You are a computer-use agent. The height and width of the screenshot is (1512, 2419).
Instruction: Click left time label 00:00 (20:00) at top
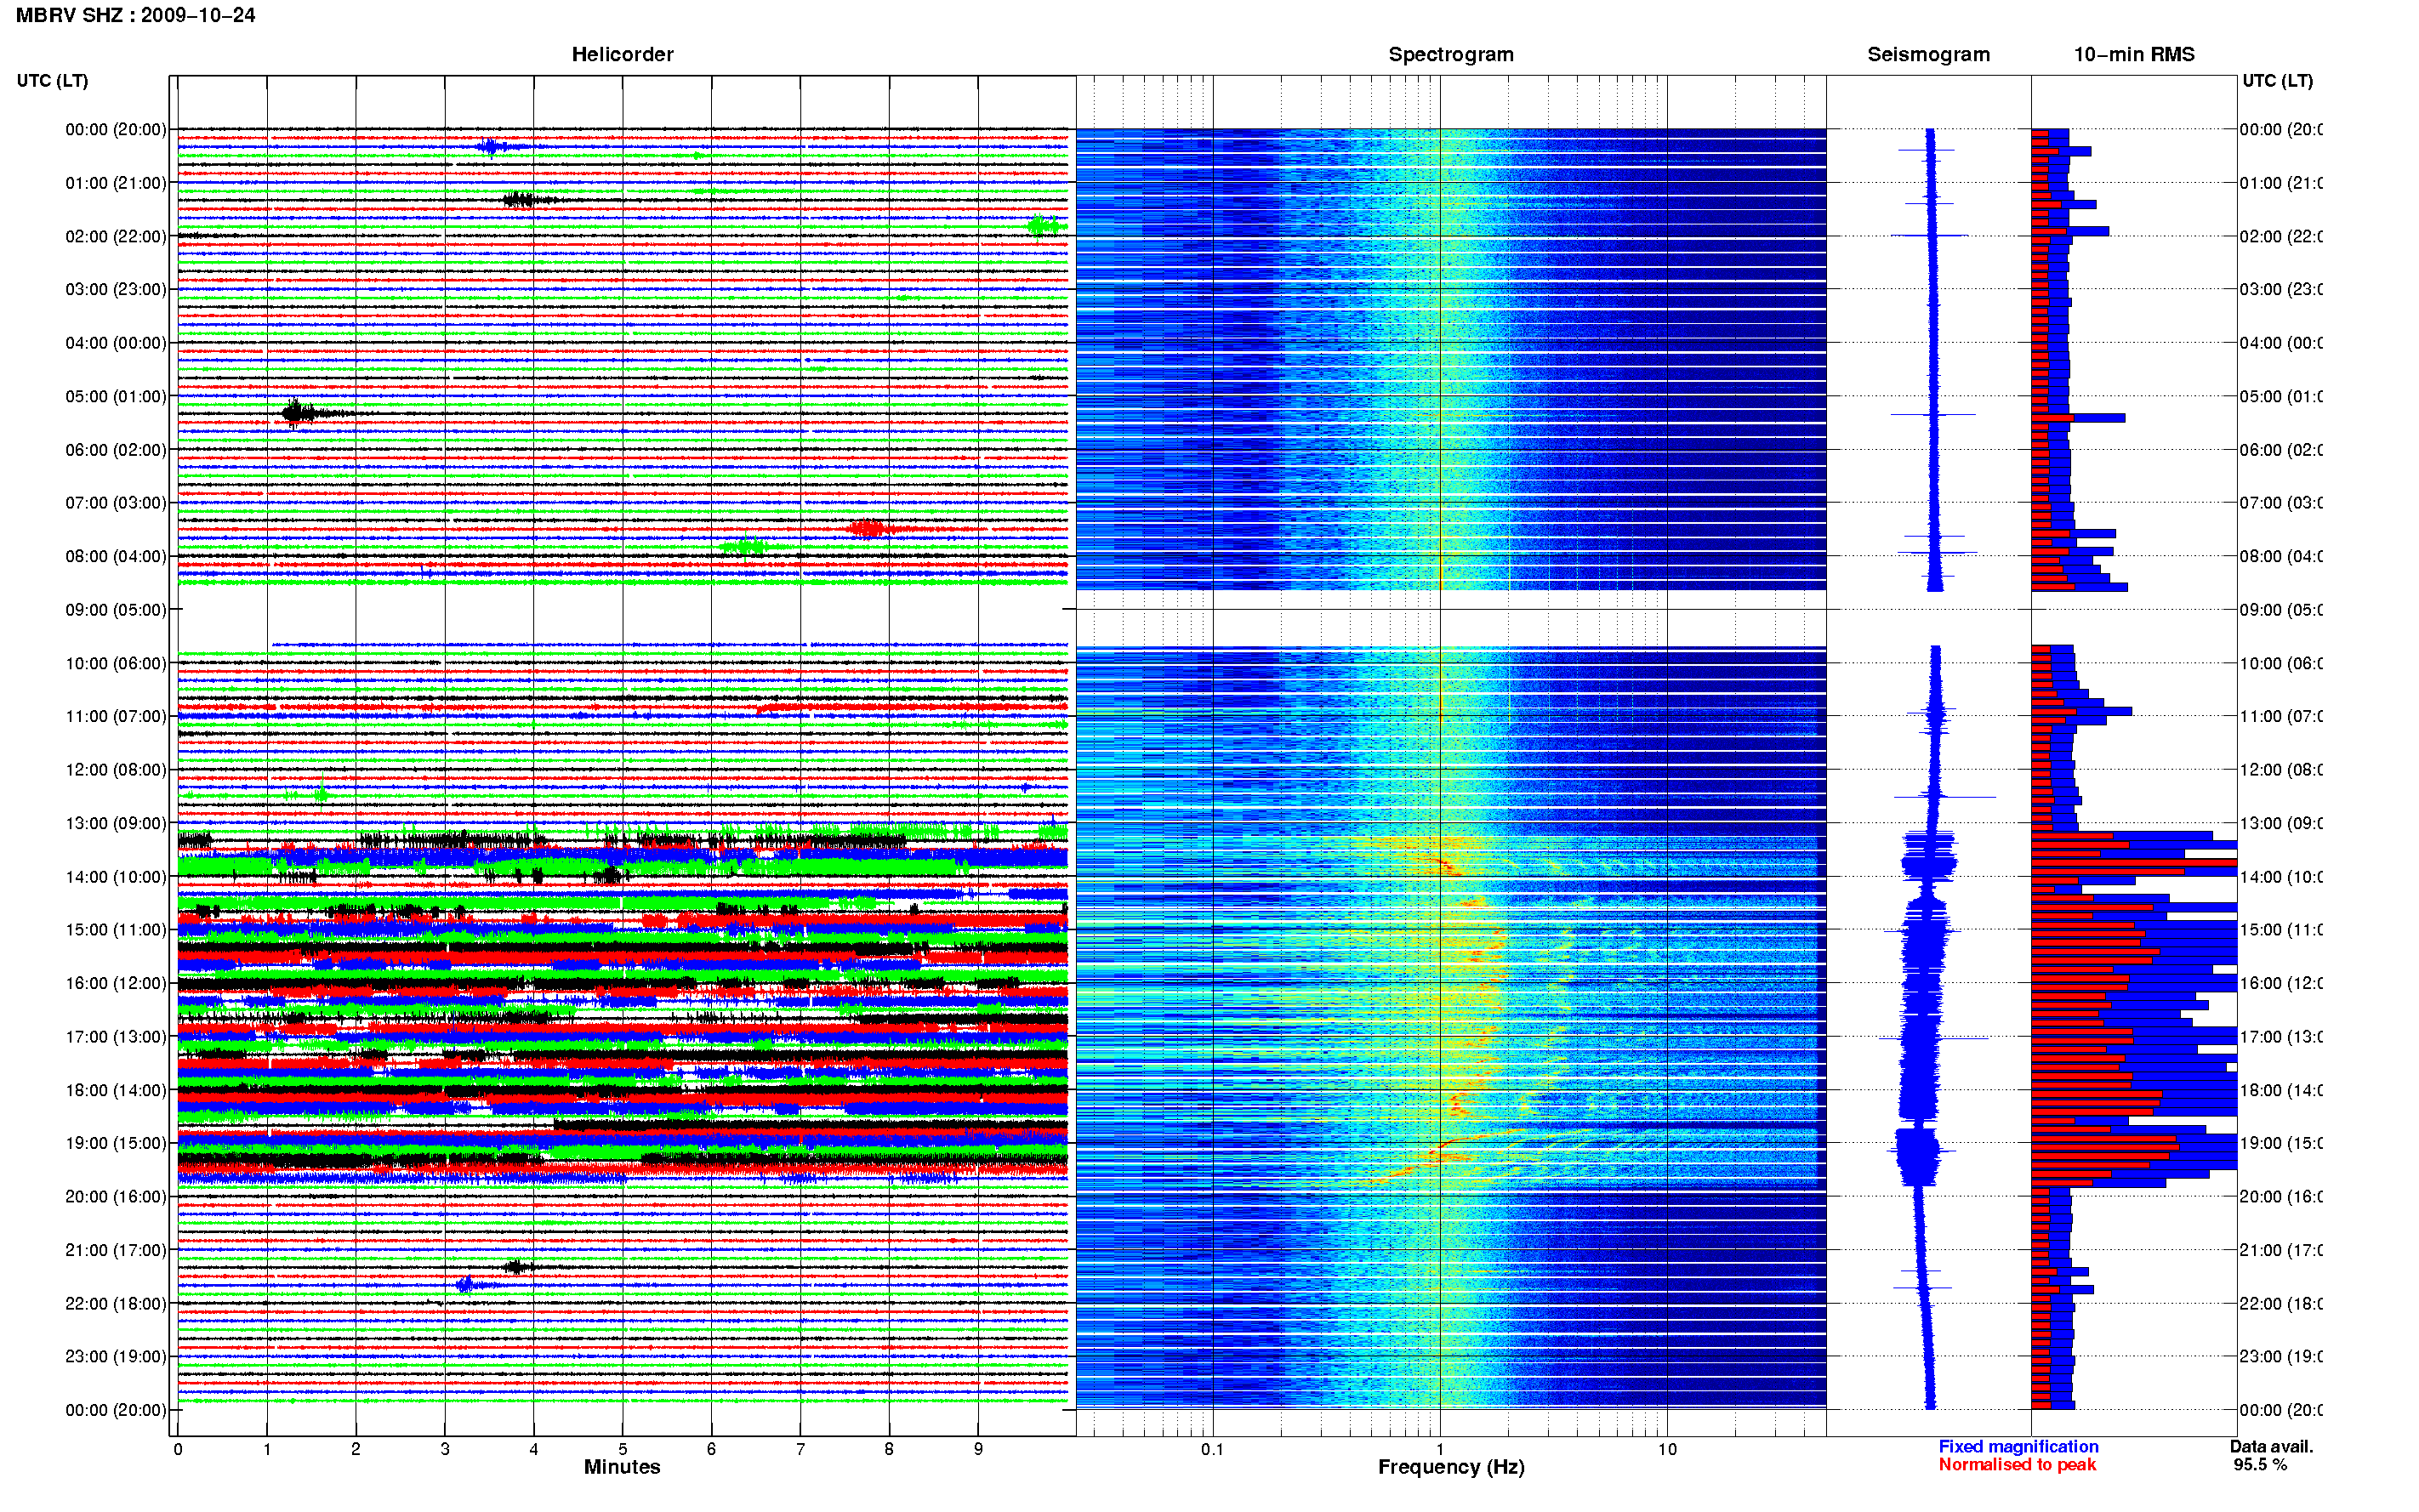tap(116, 129)
